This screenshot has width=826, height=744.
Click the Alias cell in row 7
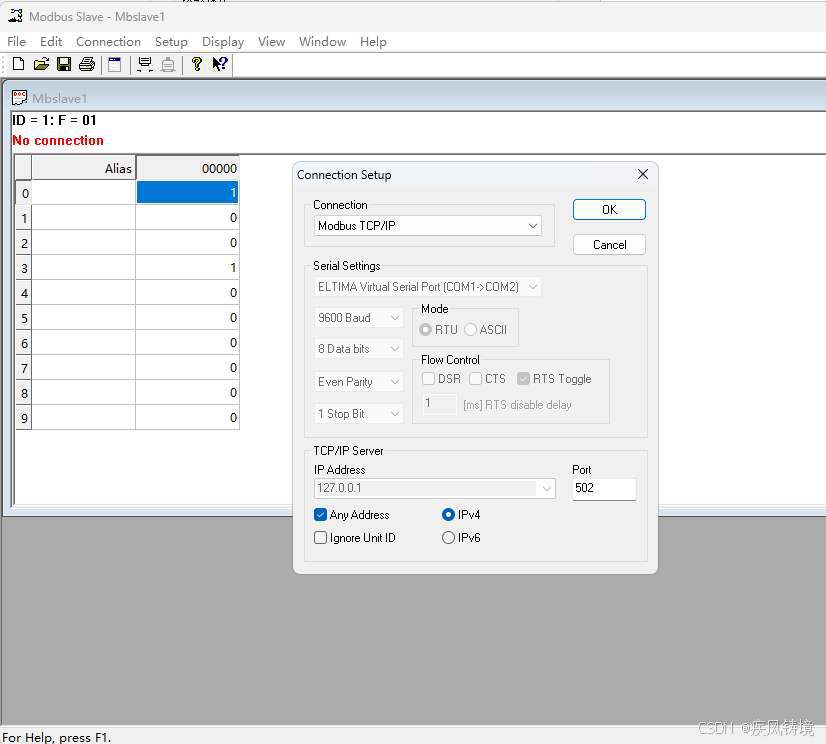point(83,368)
